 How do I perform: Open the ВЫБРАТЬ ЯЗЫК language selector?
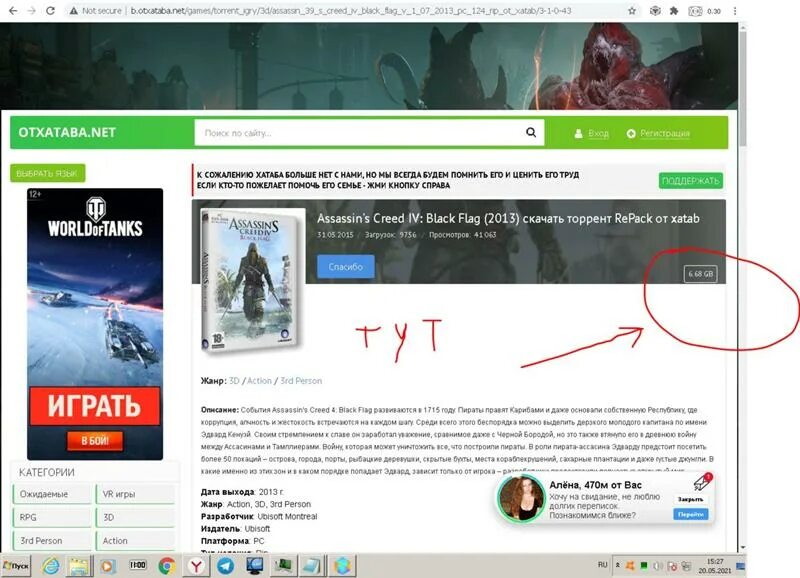pyautogui.click(x=47, y=173)
